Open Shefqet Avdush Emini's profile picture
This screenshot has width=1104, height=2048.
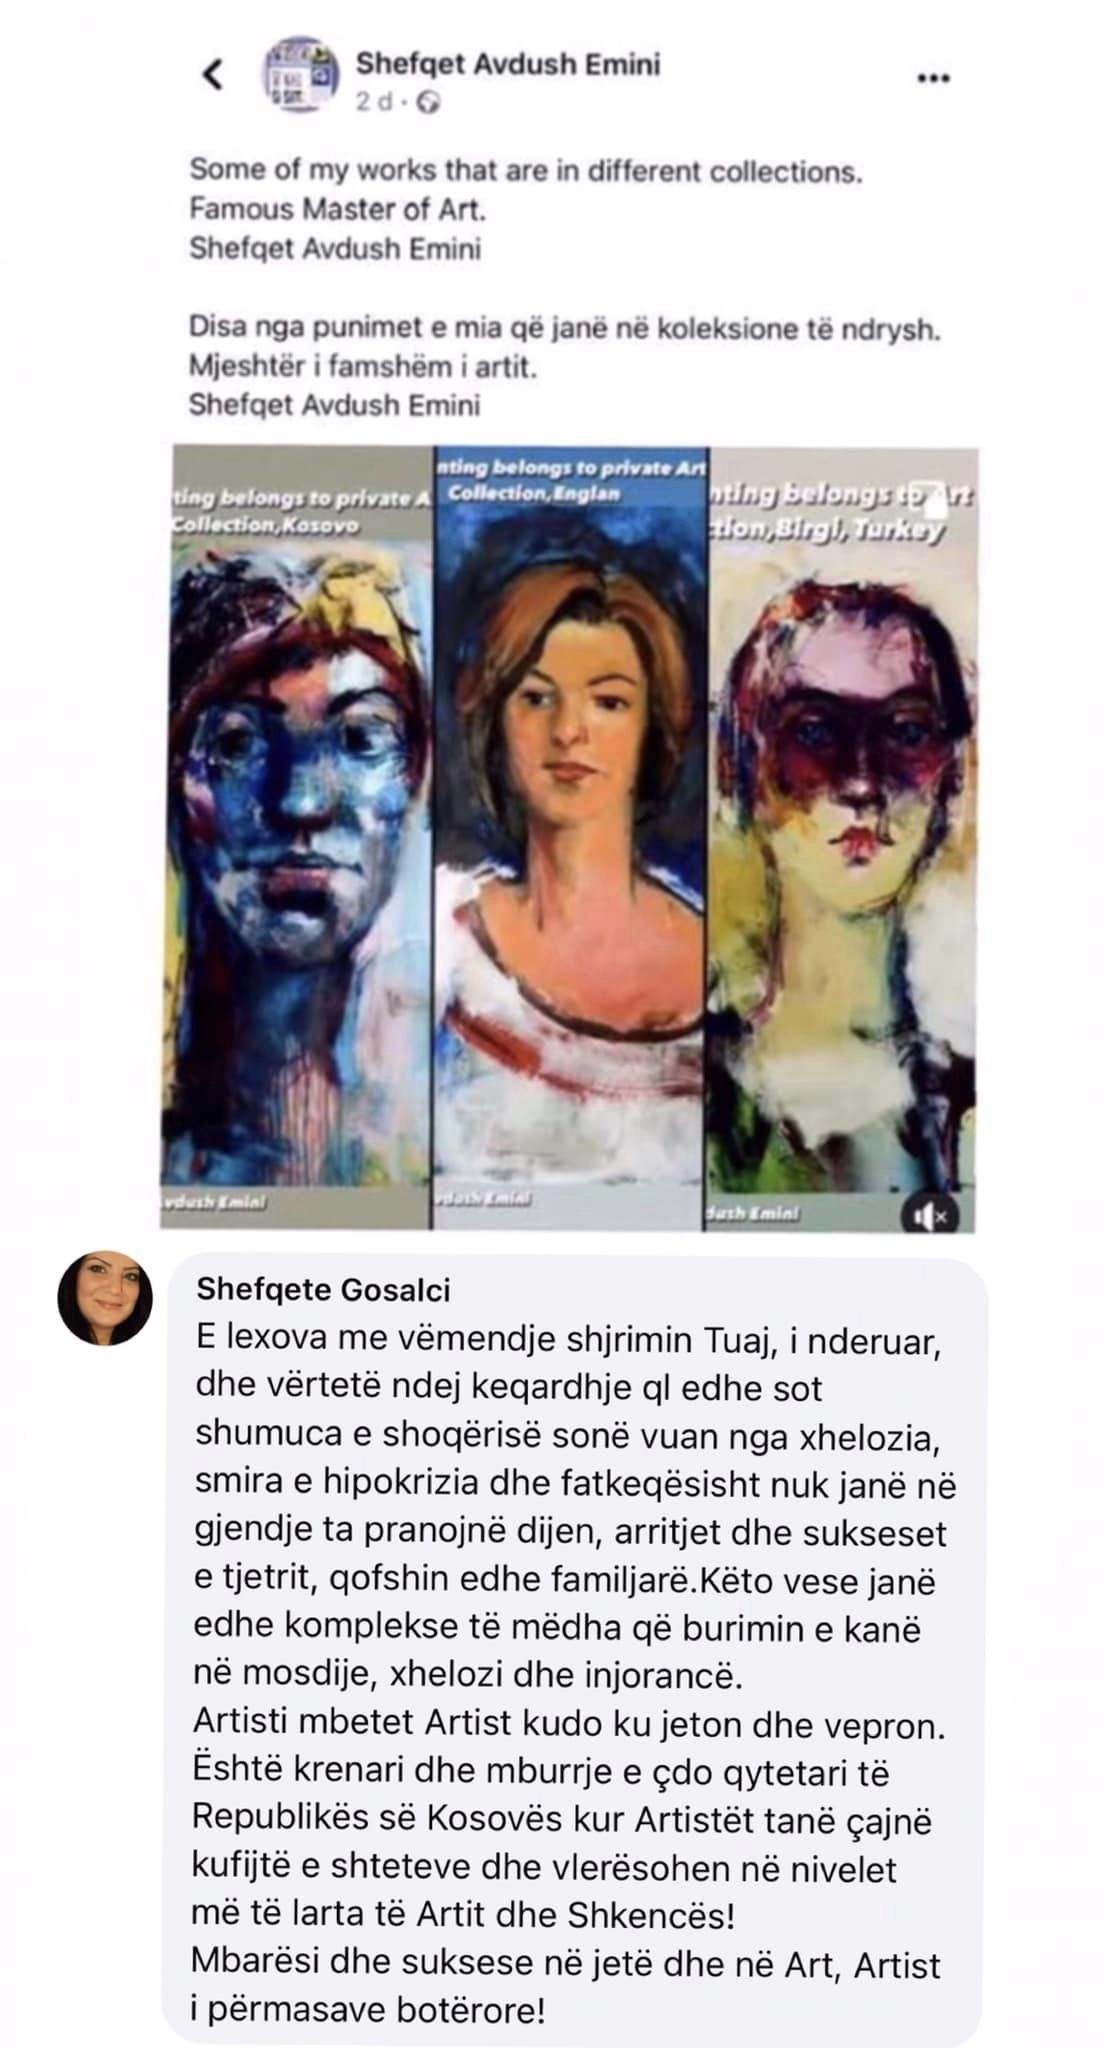pos(298,75)
